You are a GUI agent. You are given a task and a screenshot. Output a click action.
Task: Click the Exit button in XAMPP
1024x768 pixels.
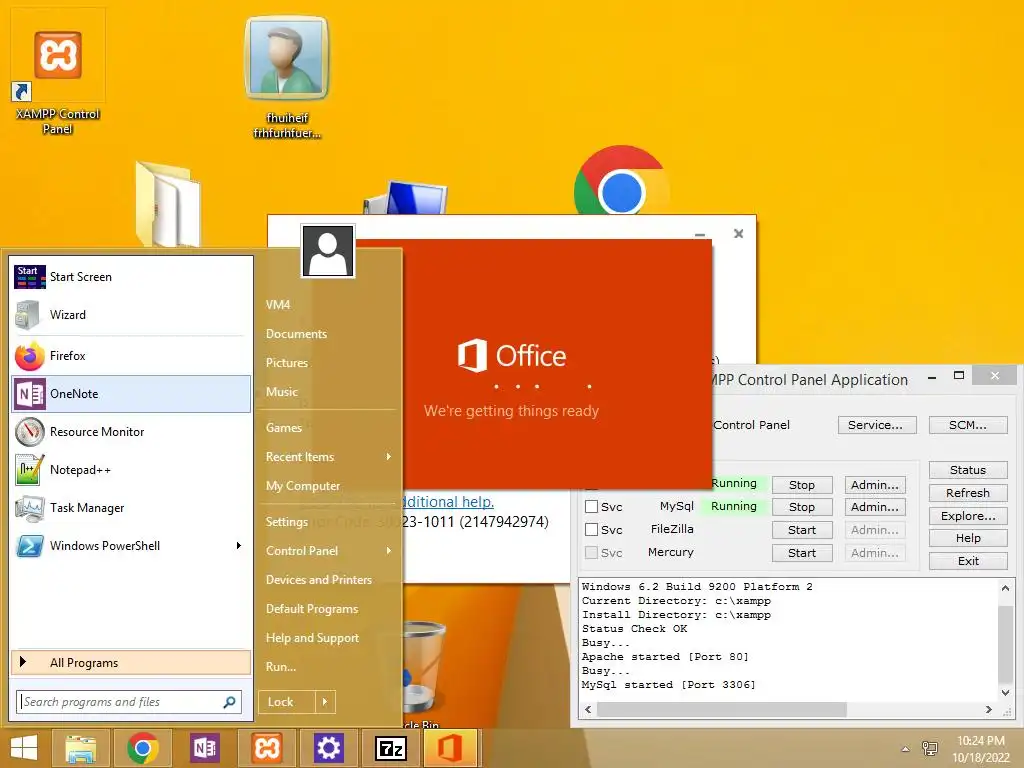968,561
